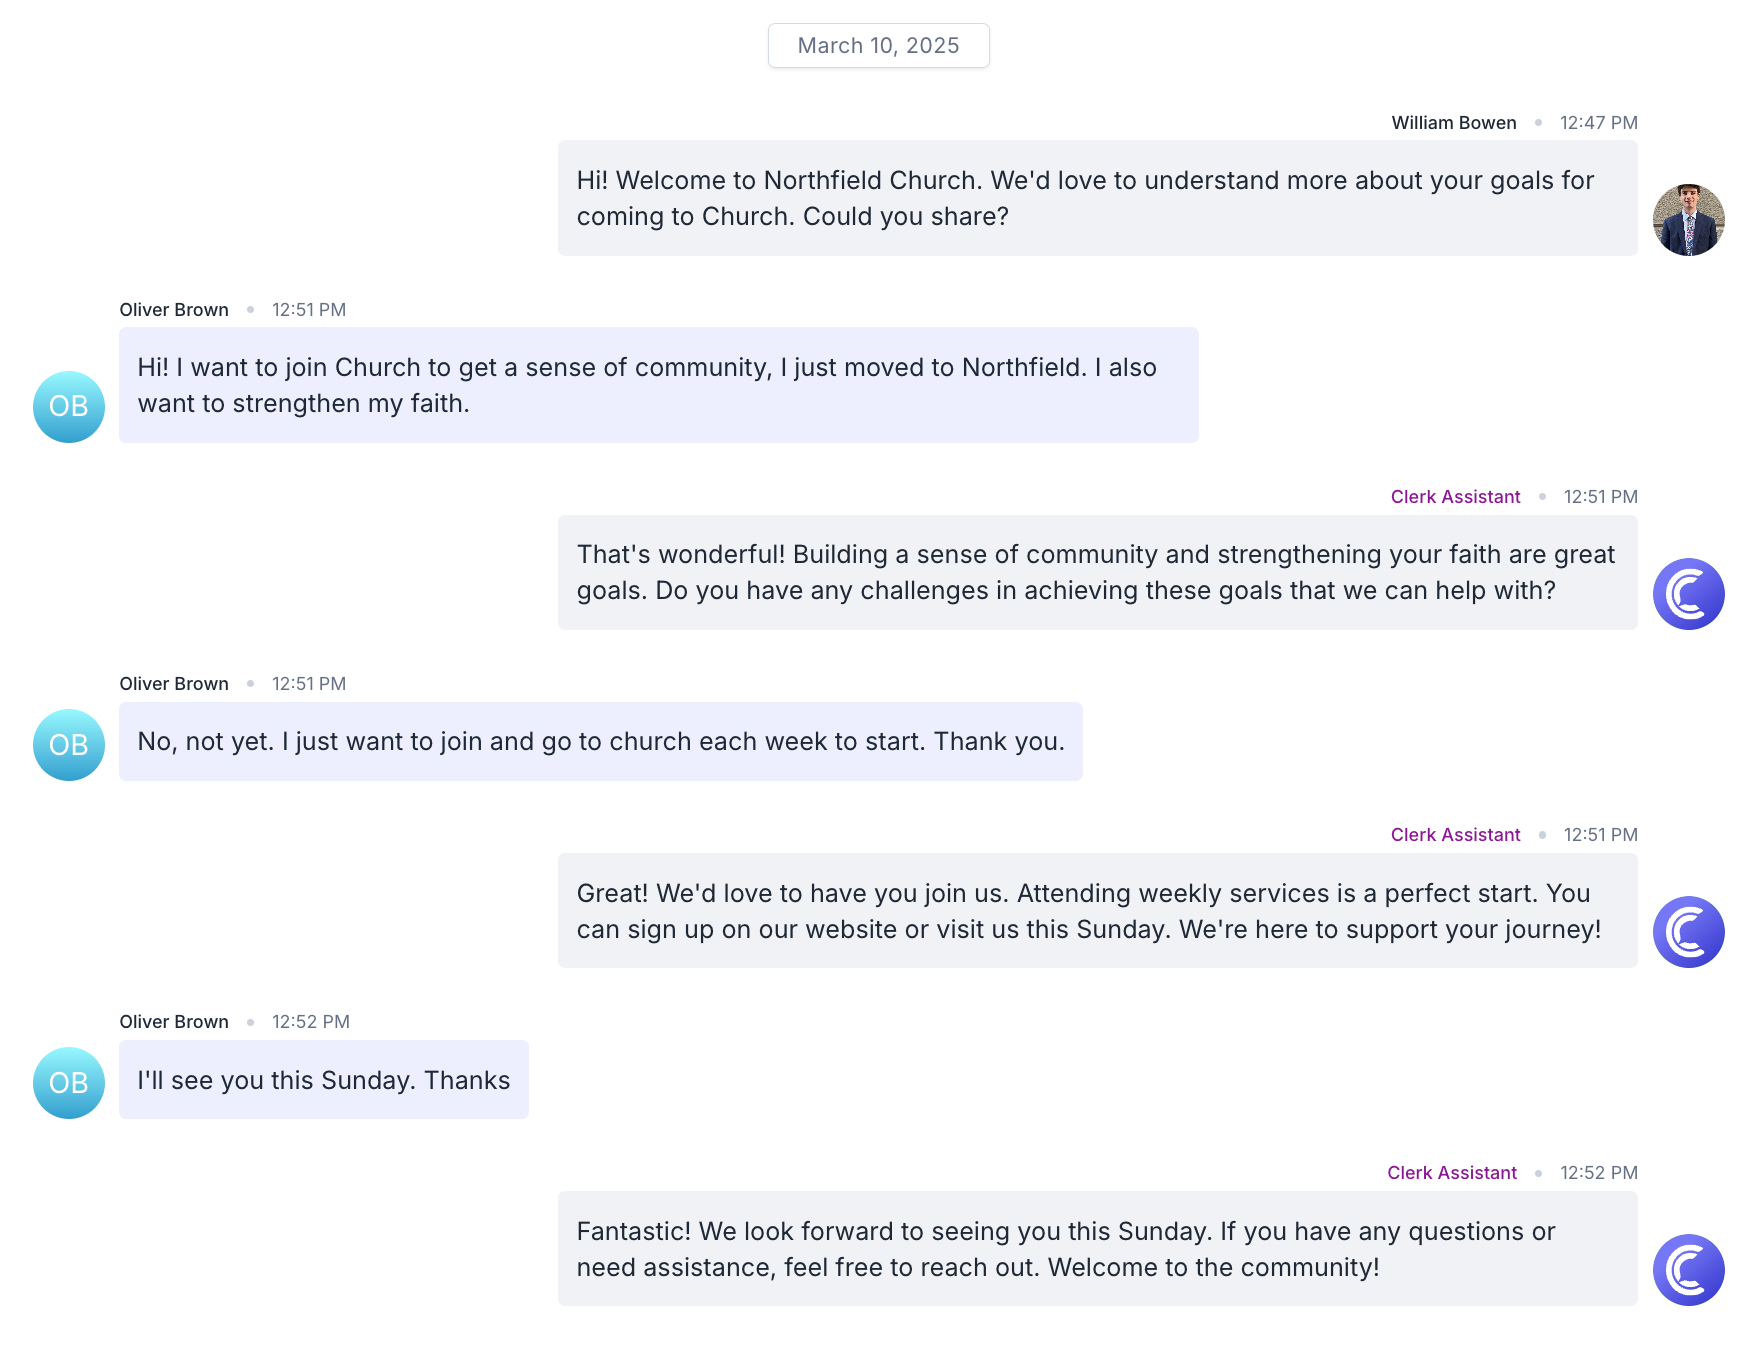Click the Clerk Assistant name above the challenges question

(x=1455, y=497)
